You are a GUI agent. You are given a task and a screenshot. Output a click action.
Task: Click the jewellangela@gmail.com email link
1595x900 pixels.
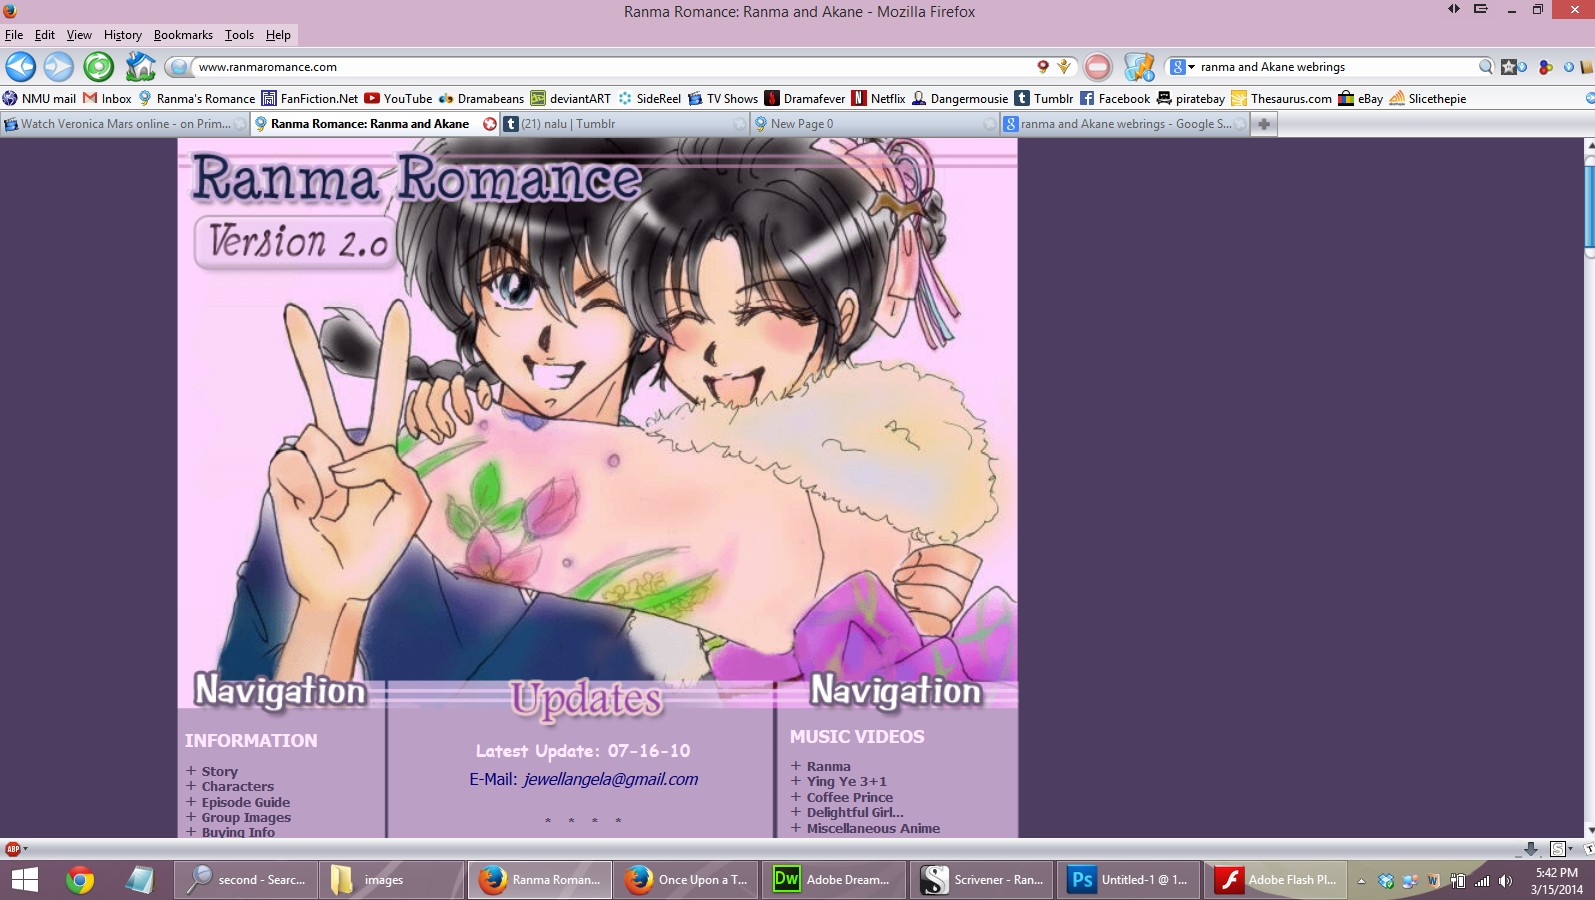(x=610, y=779)
